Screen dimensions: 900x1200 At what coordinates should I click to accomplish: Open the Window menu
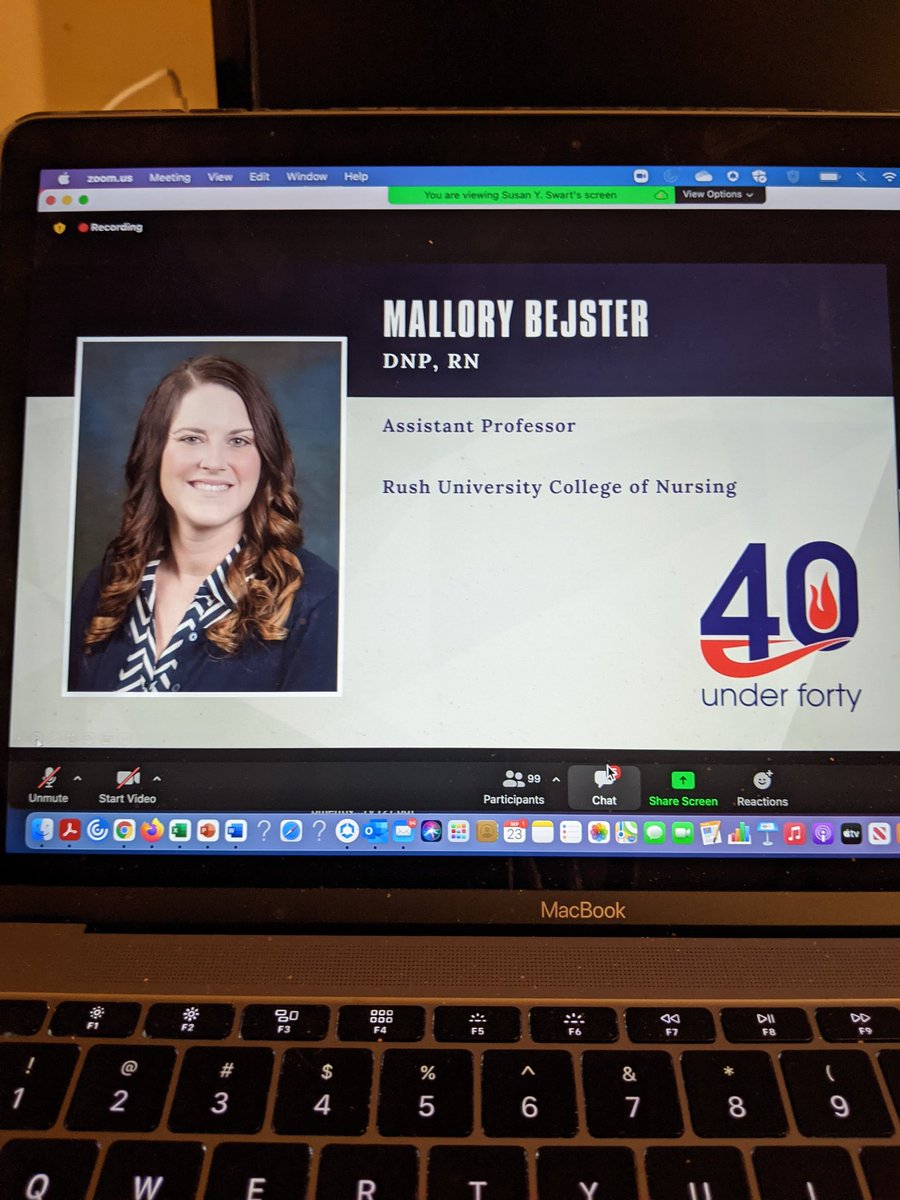307,177
